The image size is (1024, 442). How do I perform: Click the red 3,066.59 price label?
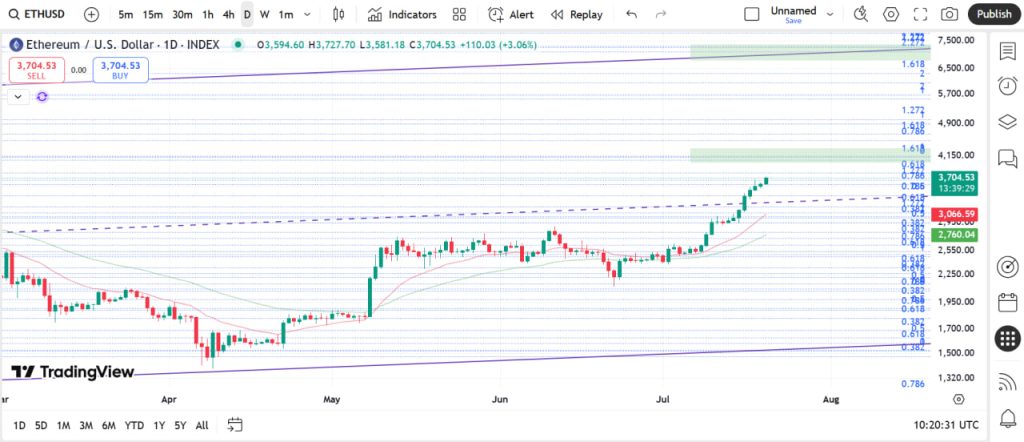[x=956, y=214]
